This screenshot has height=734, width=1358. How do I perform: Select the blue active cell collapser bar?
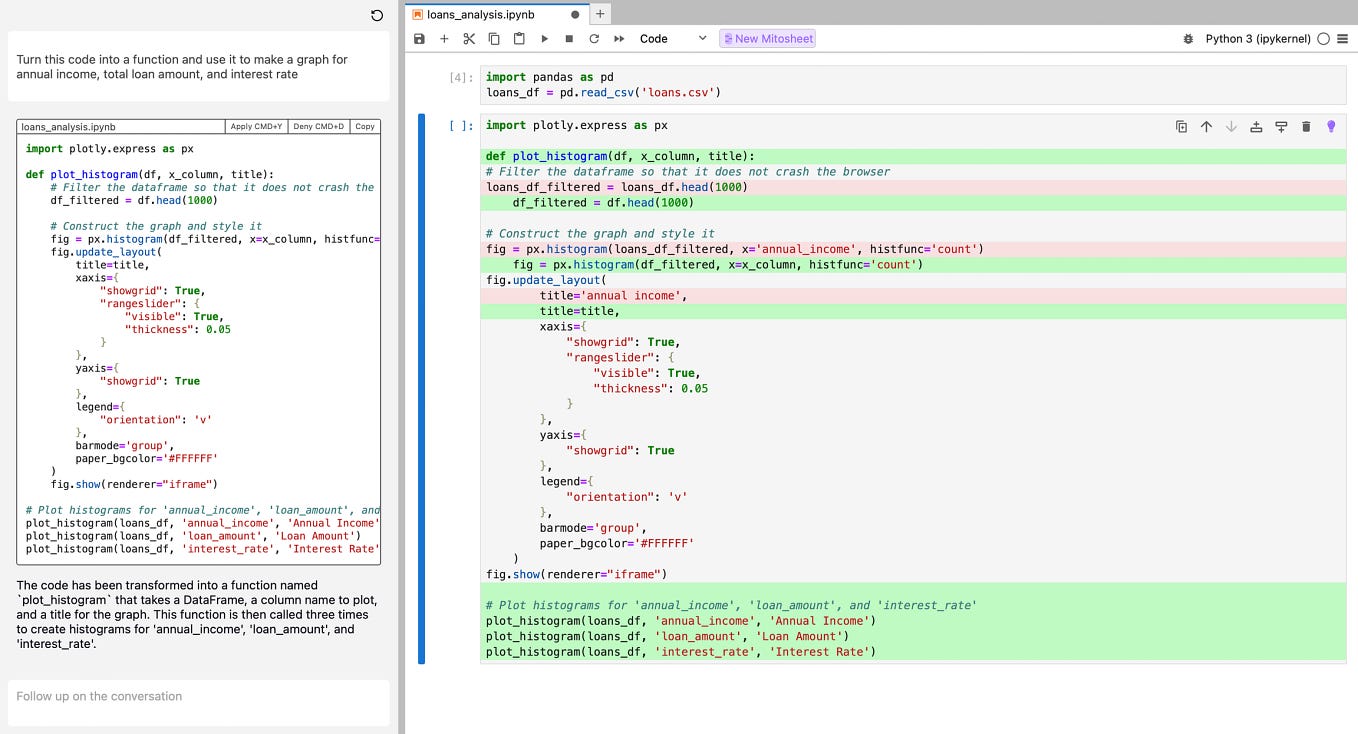click(x=421, y=389)
